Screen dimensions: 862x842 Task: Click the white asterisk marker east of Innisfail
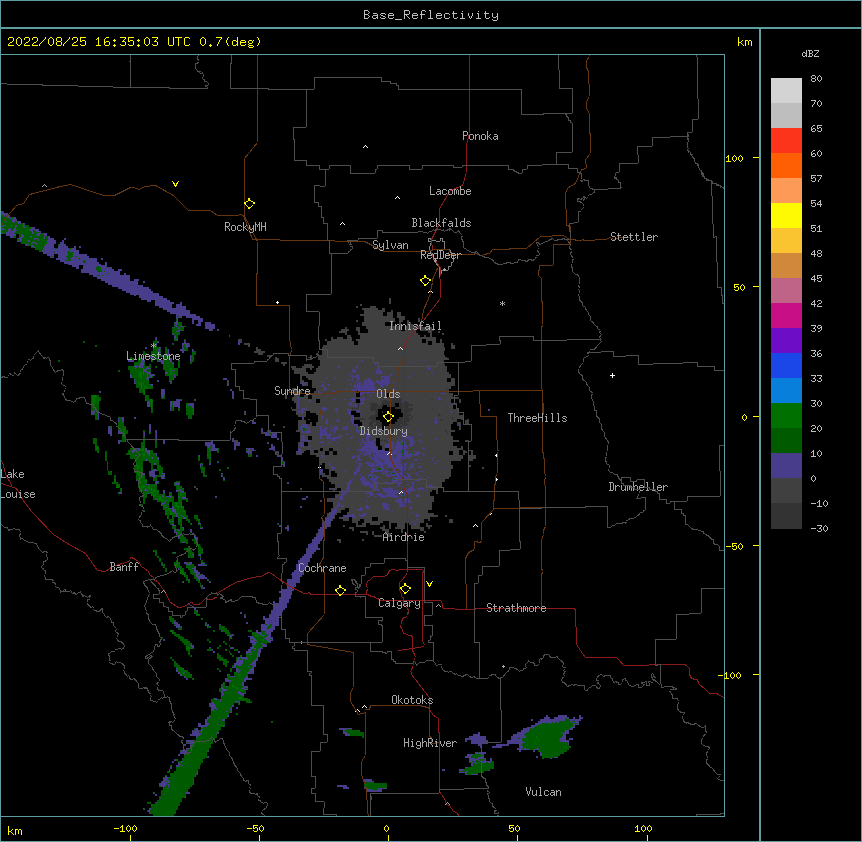tap(502, 303)
